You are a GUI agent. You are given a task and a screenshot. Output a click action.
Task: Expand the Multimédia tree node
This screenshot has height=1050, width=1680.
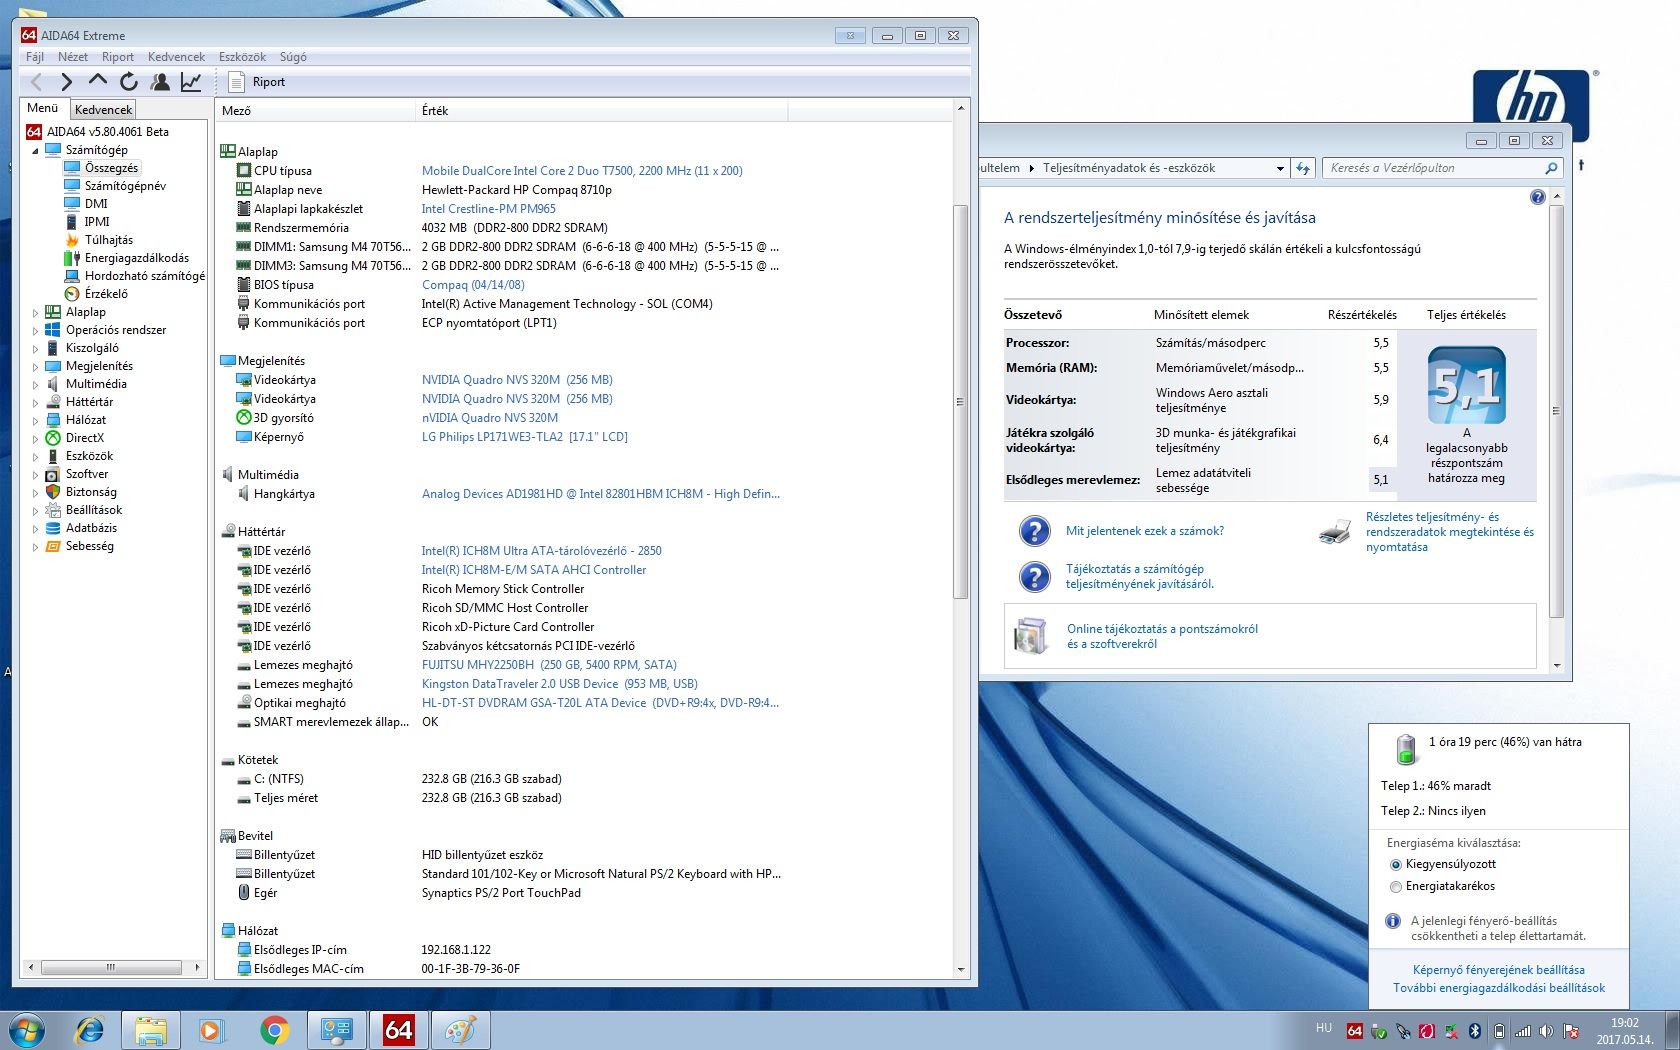pos(35,384)
